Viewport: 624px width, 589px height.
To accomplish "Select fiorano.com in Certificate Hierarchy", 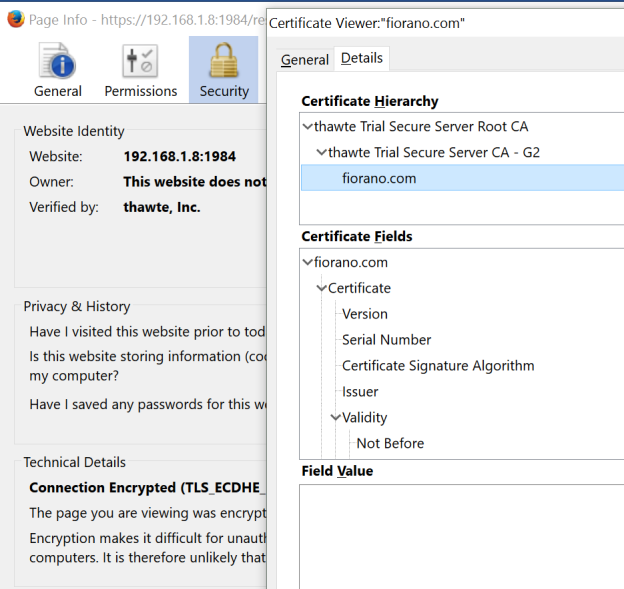I will [x=462, y=178].
